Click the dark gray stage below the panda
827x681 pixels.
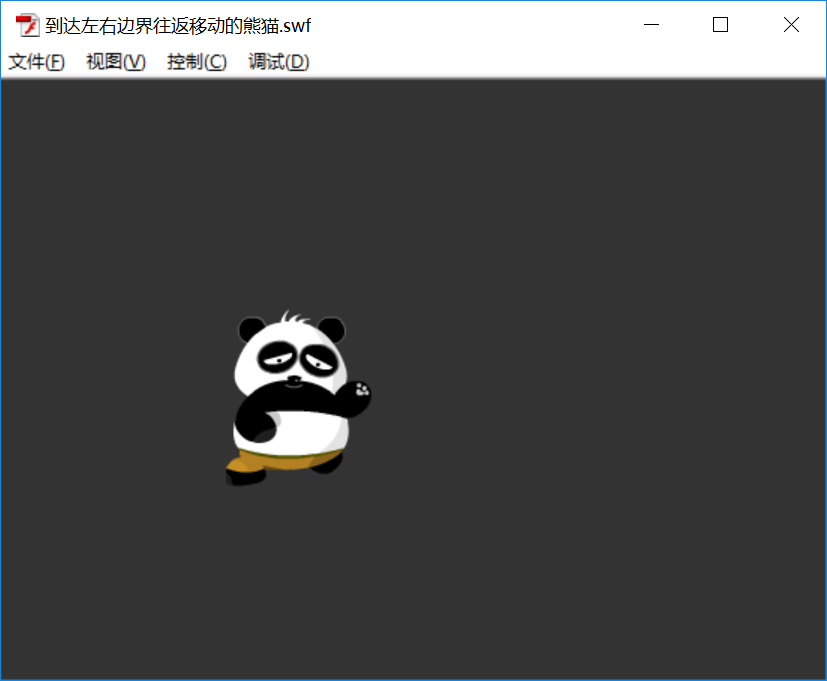click(300, 570)
